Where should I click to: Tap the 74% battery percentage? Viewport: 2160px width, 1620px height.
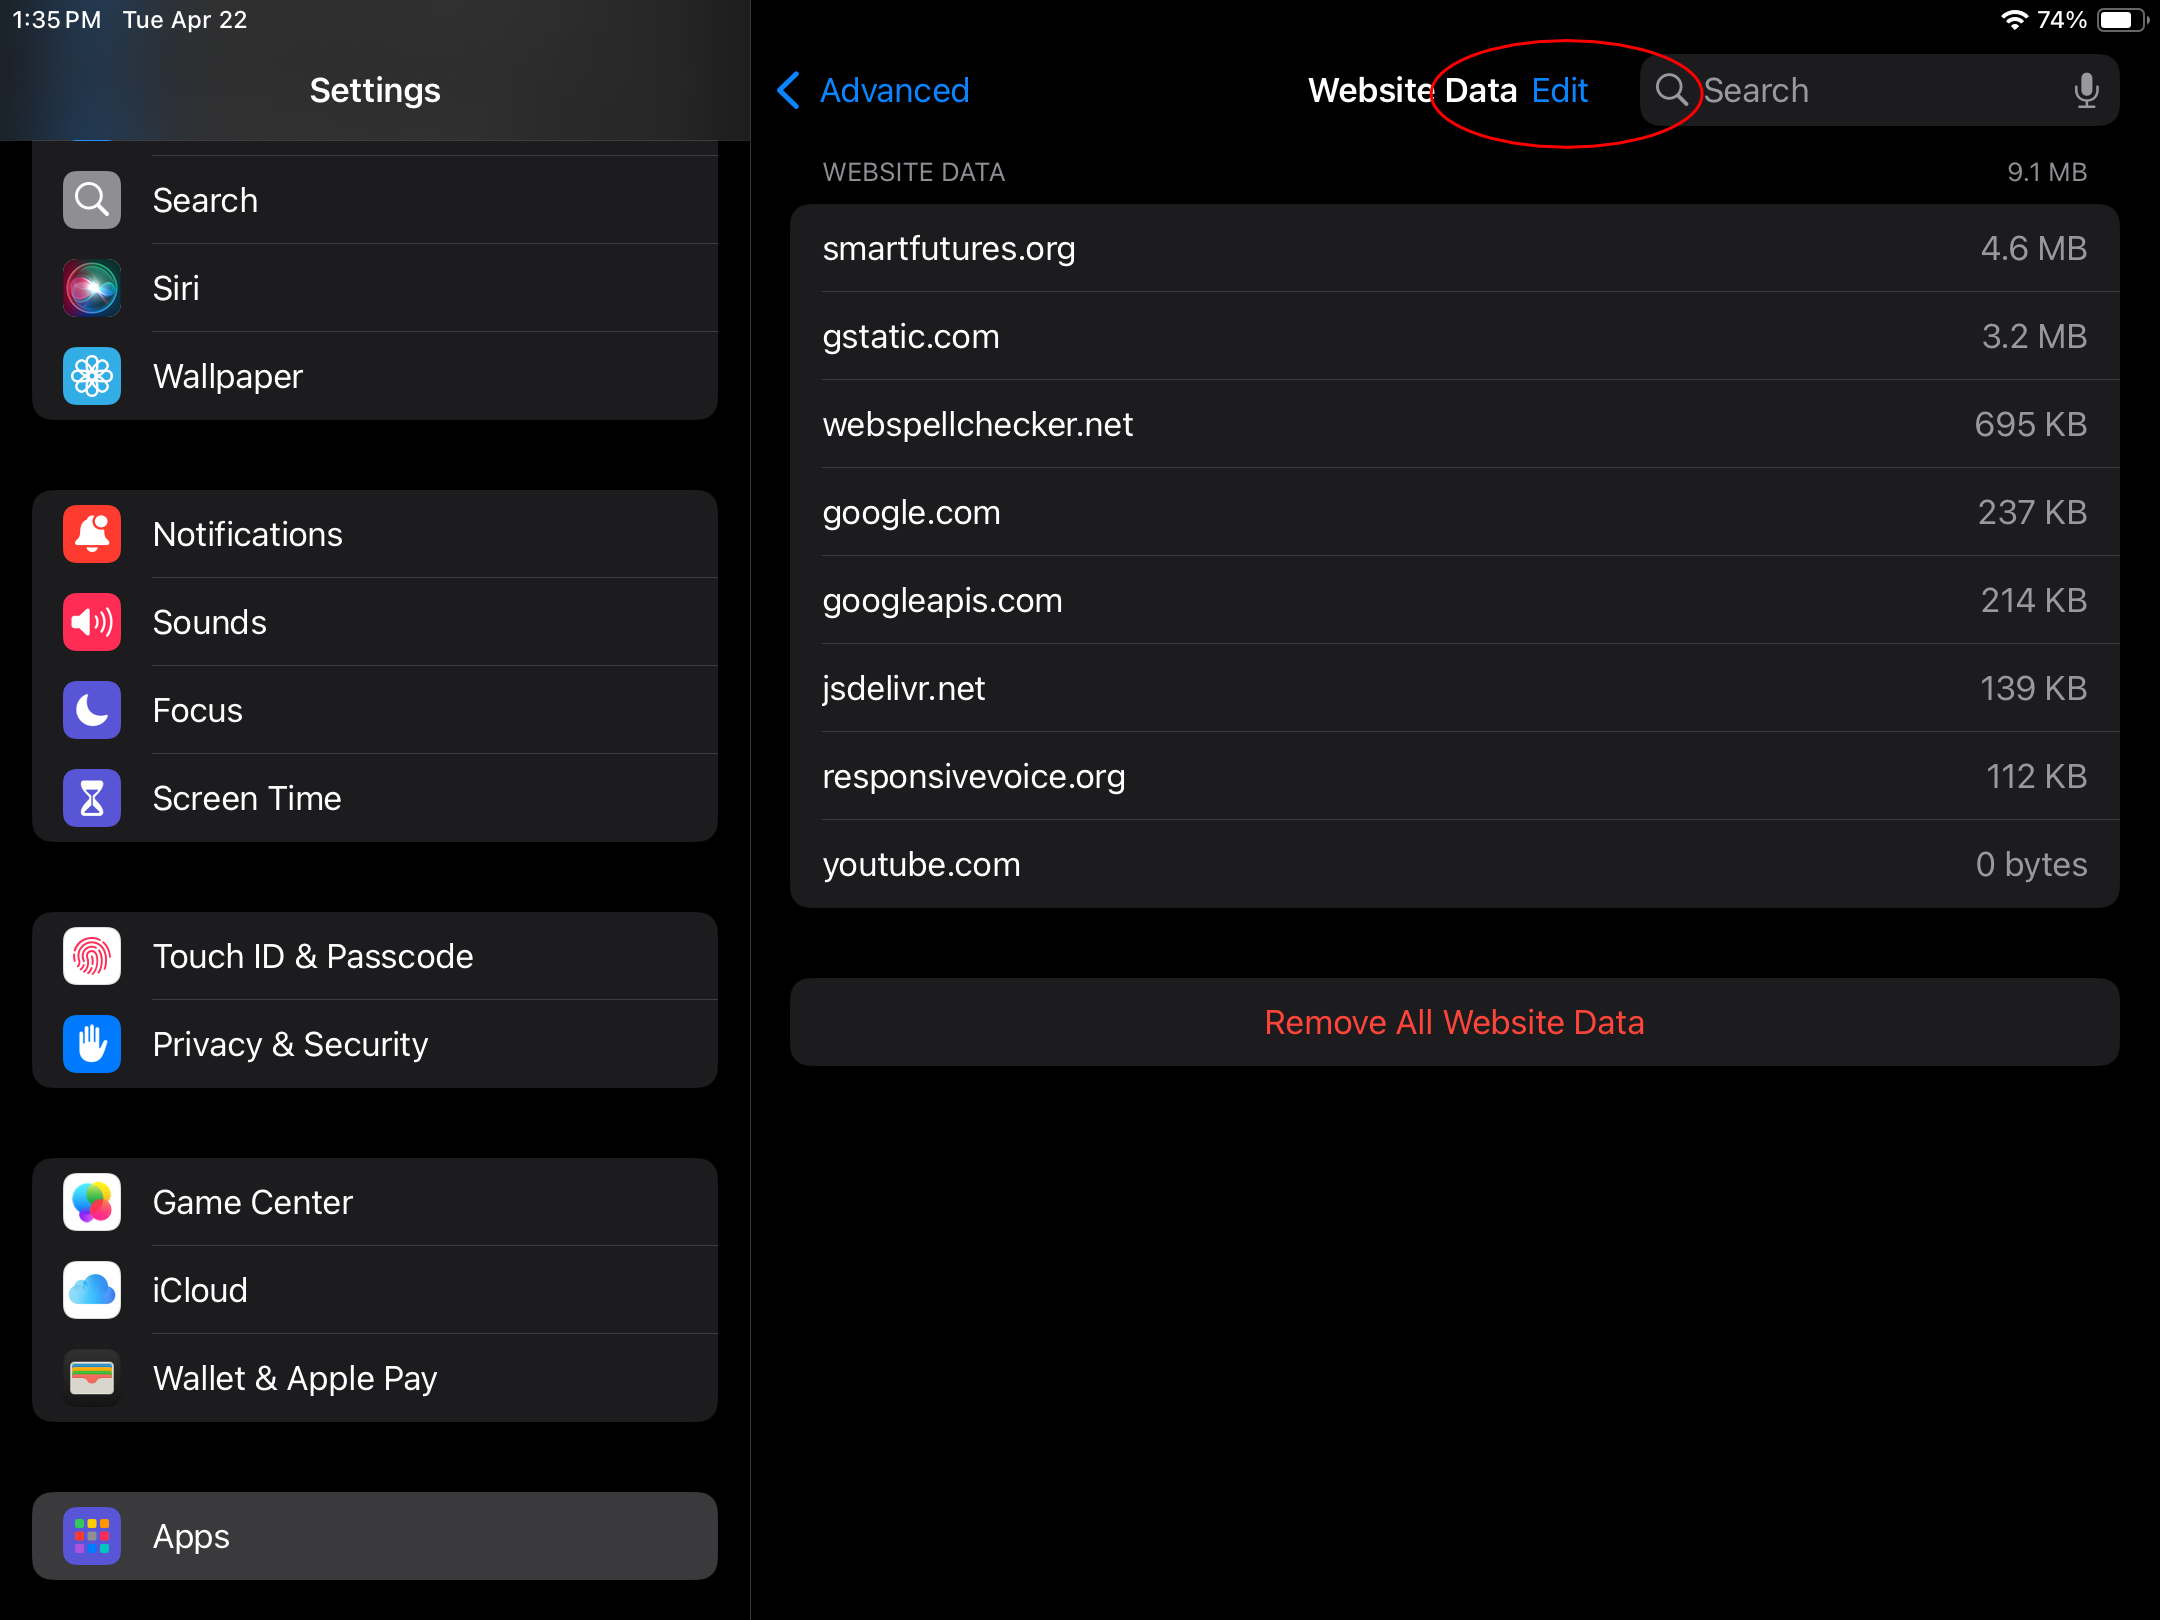[2062, 20]
